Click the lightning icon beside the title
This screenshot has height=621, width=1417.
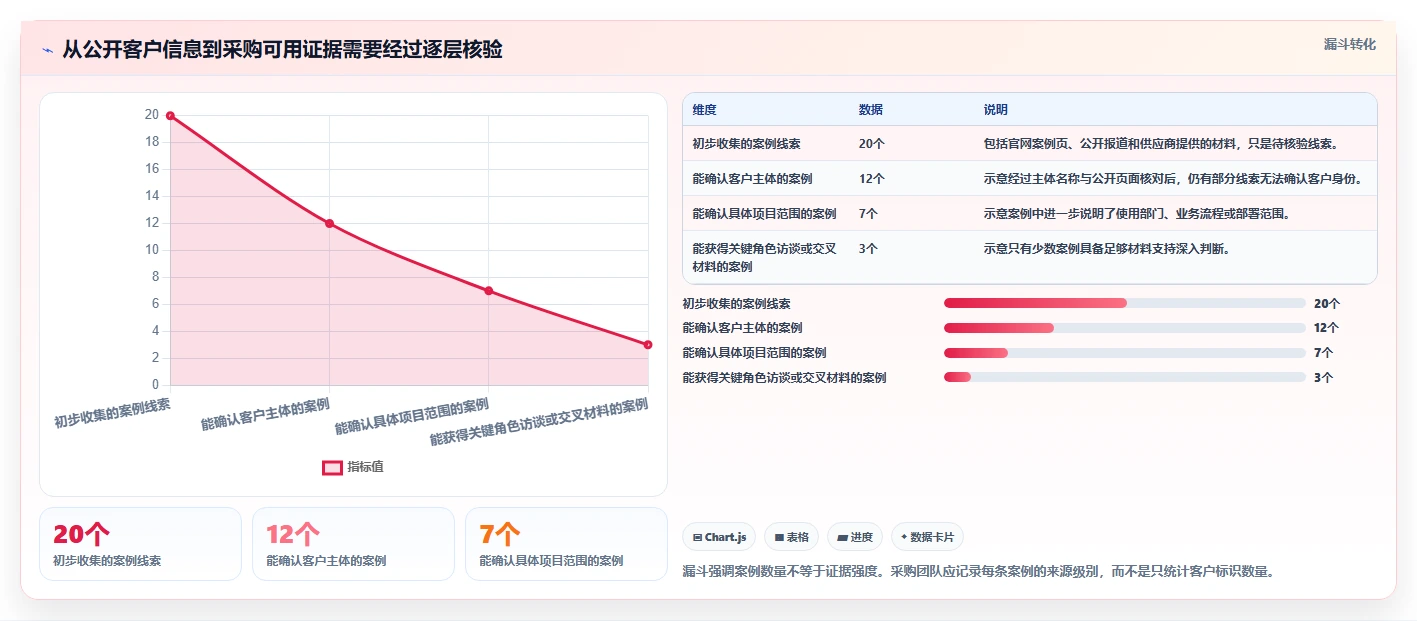[48, 50]
